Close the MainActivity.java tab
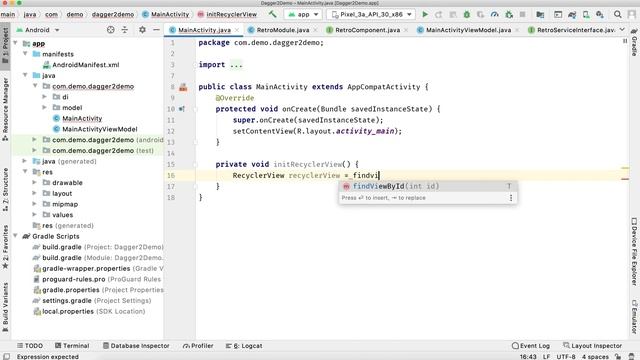 pyautogui.click(x=237, y=30)
